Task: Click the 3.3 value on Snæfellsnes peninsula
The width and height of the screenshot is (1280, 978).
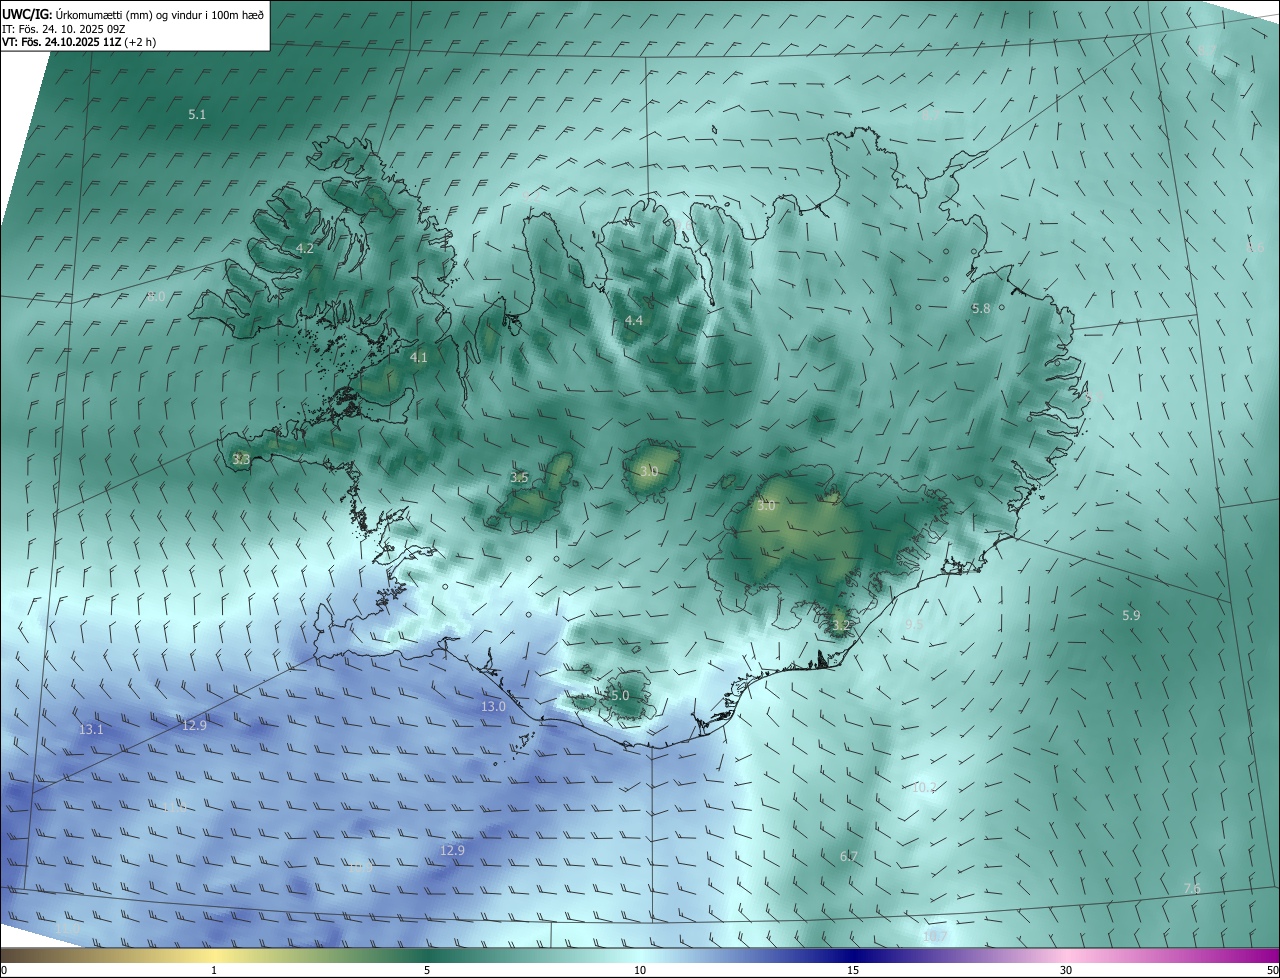Action: 241,460
